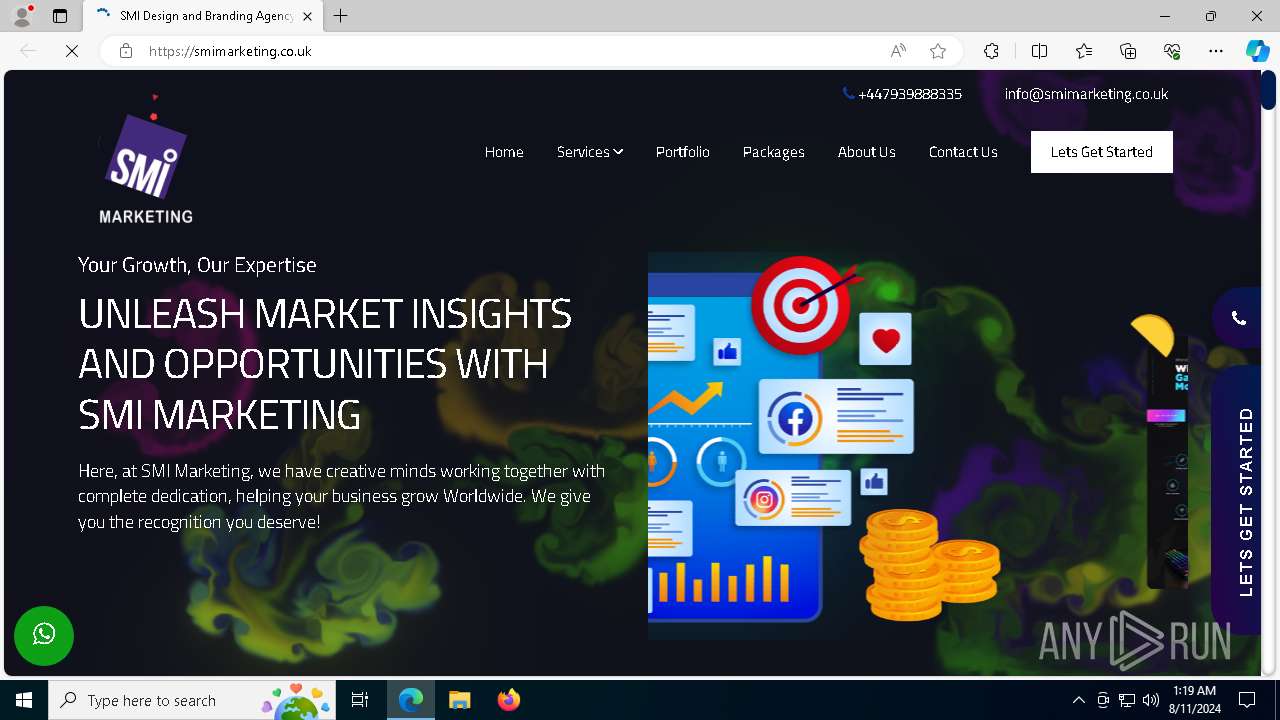View site information lock icon
The width and height of the screenshot is (1280, 720).
[126, 51]
